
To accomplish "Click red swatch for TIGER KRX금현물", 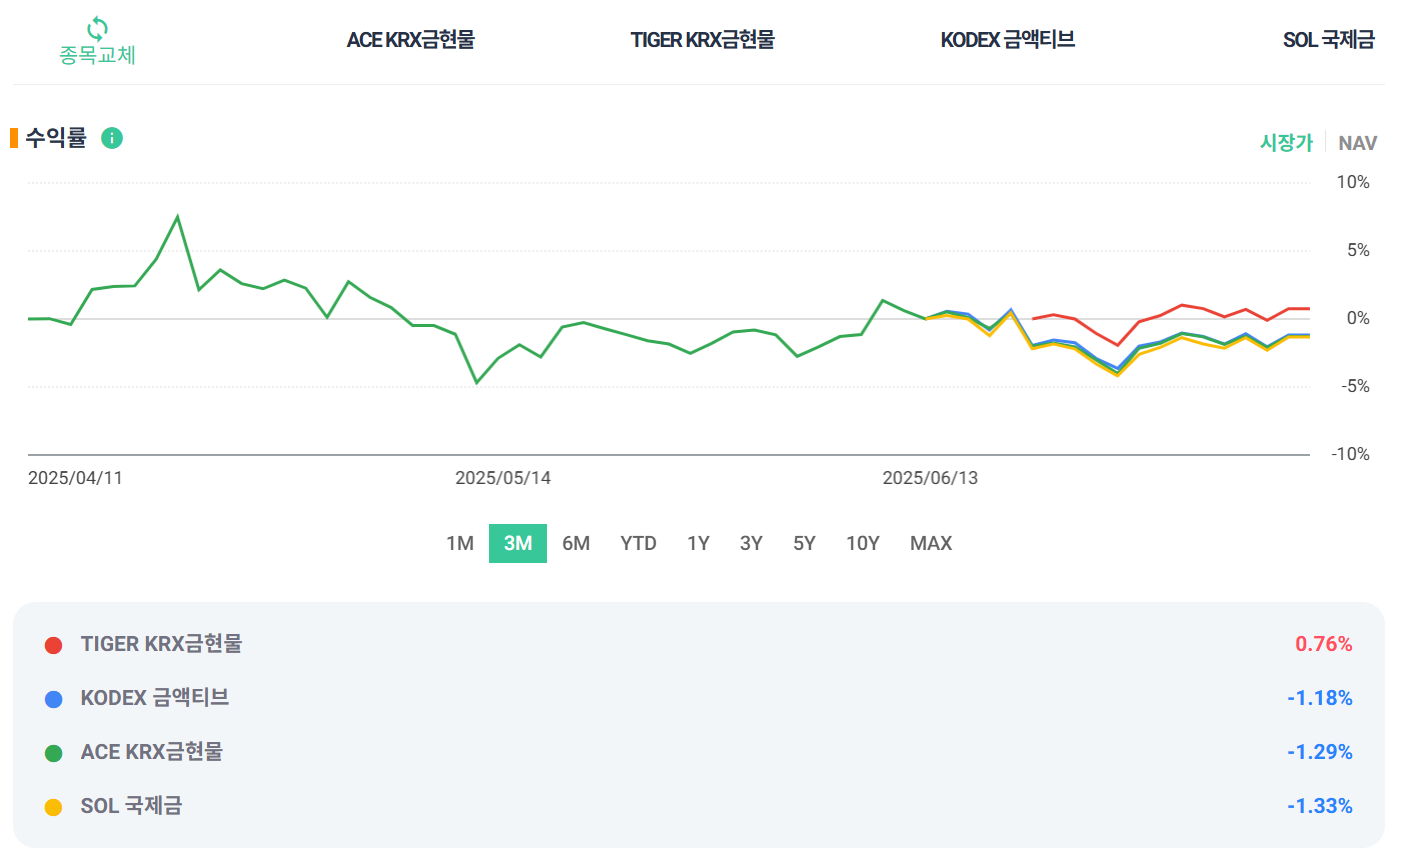I will [54, 645].
